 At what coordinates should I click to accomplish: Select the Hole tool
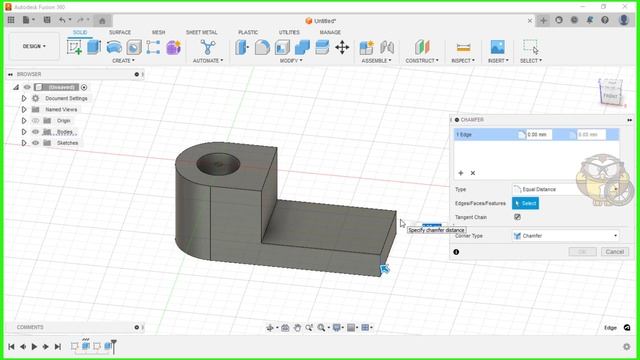point(134,47)
